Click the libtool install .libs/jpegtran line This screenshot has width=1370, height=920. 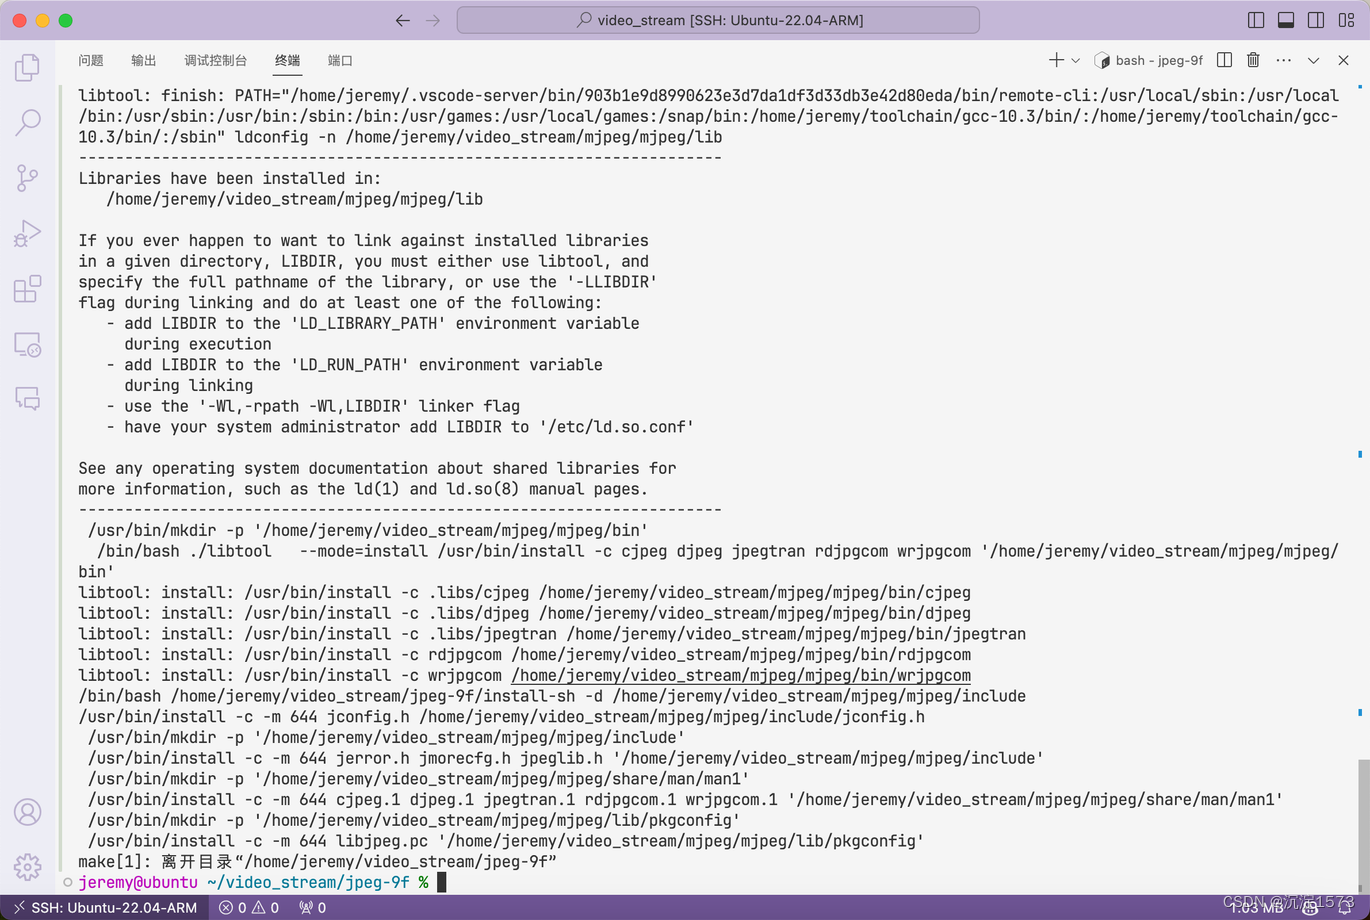tap(552, 634)
